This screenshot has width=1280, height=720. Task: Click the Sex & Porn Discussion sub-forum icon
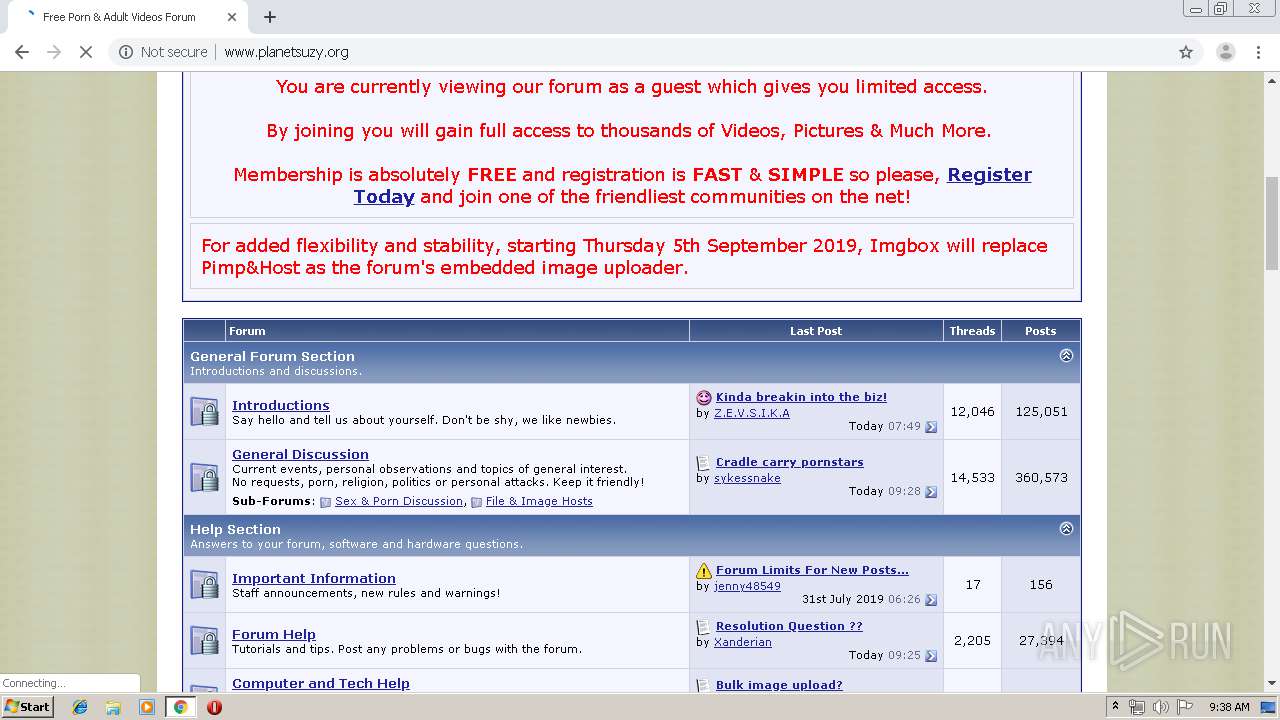tap(325, 502)
